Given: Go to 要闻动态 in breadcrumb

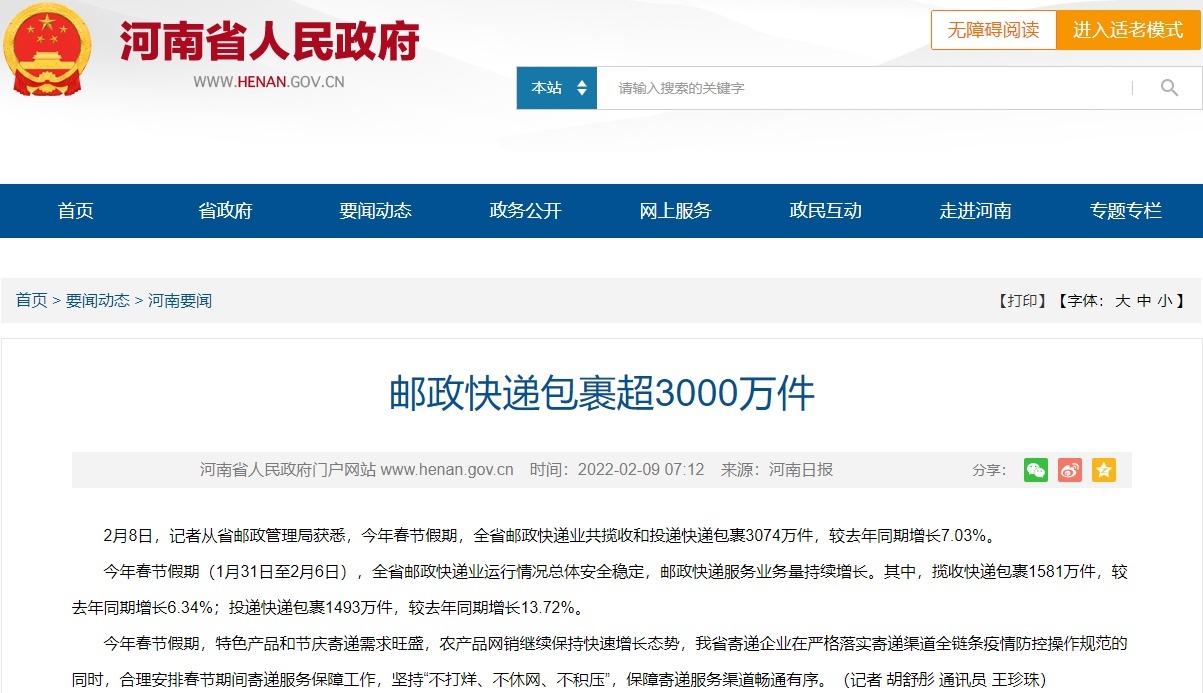Looking at the screenshot, I should pyautogui.click(x=98, y=301).
